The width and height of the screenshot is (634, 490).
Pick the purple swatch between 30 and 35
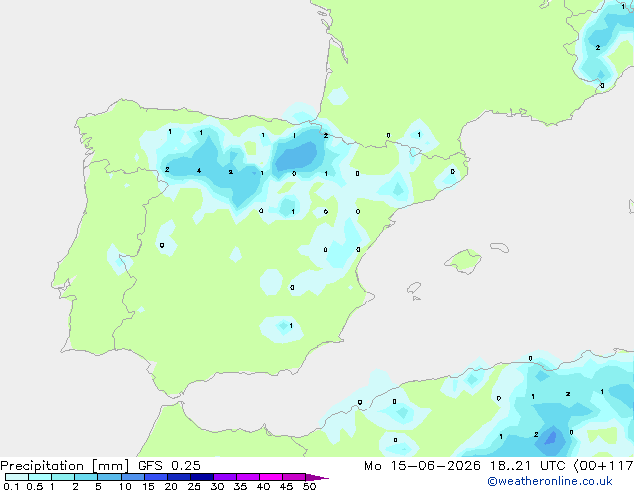(224, 477)
